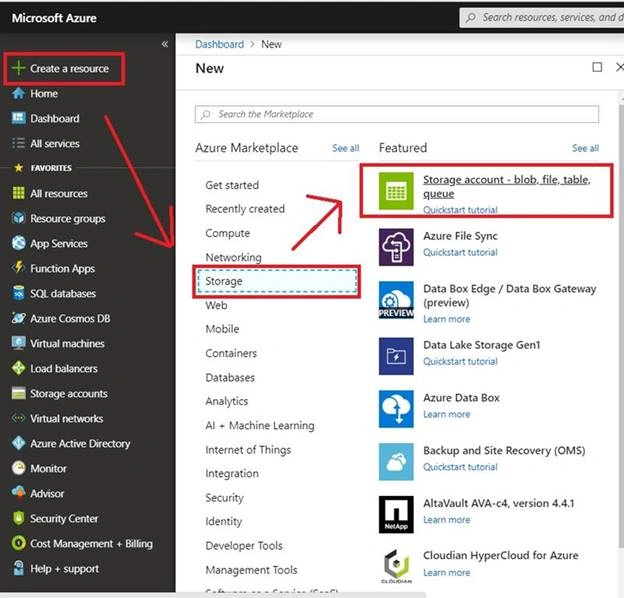Click the Backup and Site Recovery icon
624x598 pixels.
[x=396, y=462]
